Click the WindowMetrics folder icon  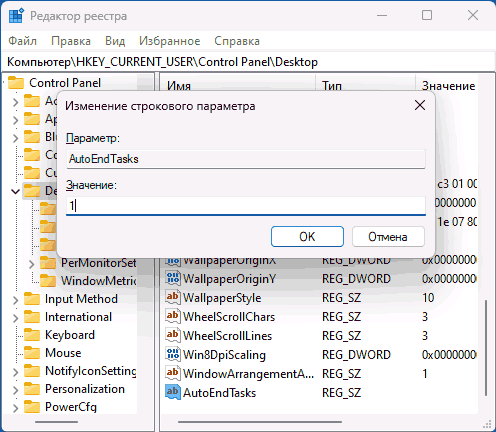(x=48, y=281)
